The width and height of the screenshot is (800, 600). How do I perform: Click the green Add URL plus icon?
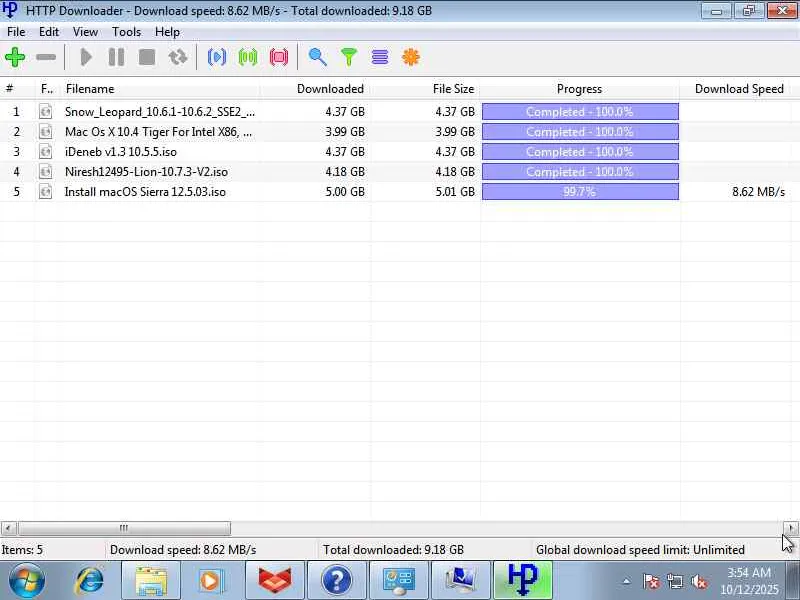coord(15,57)
